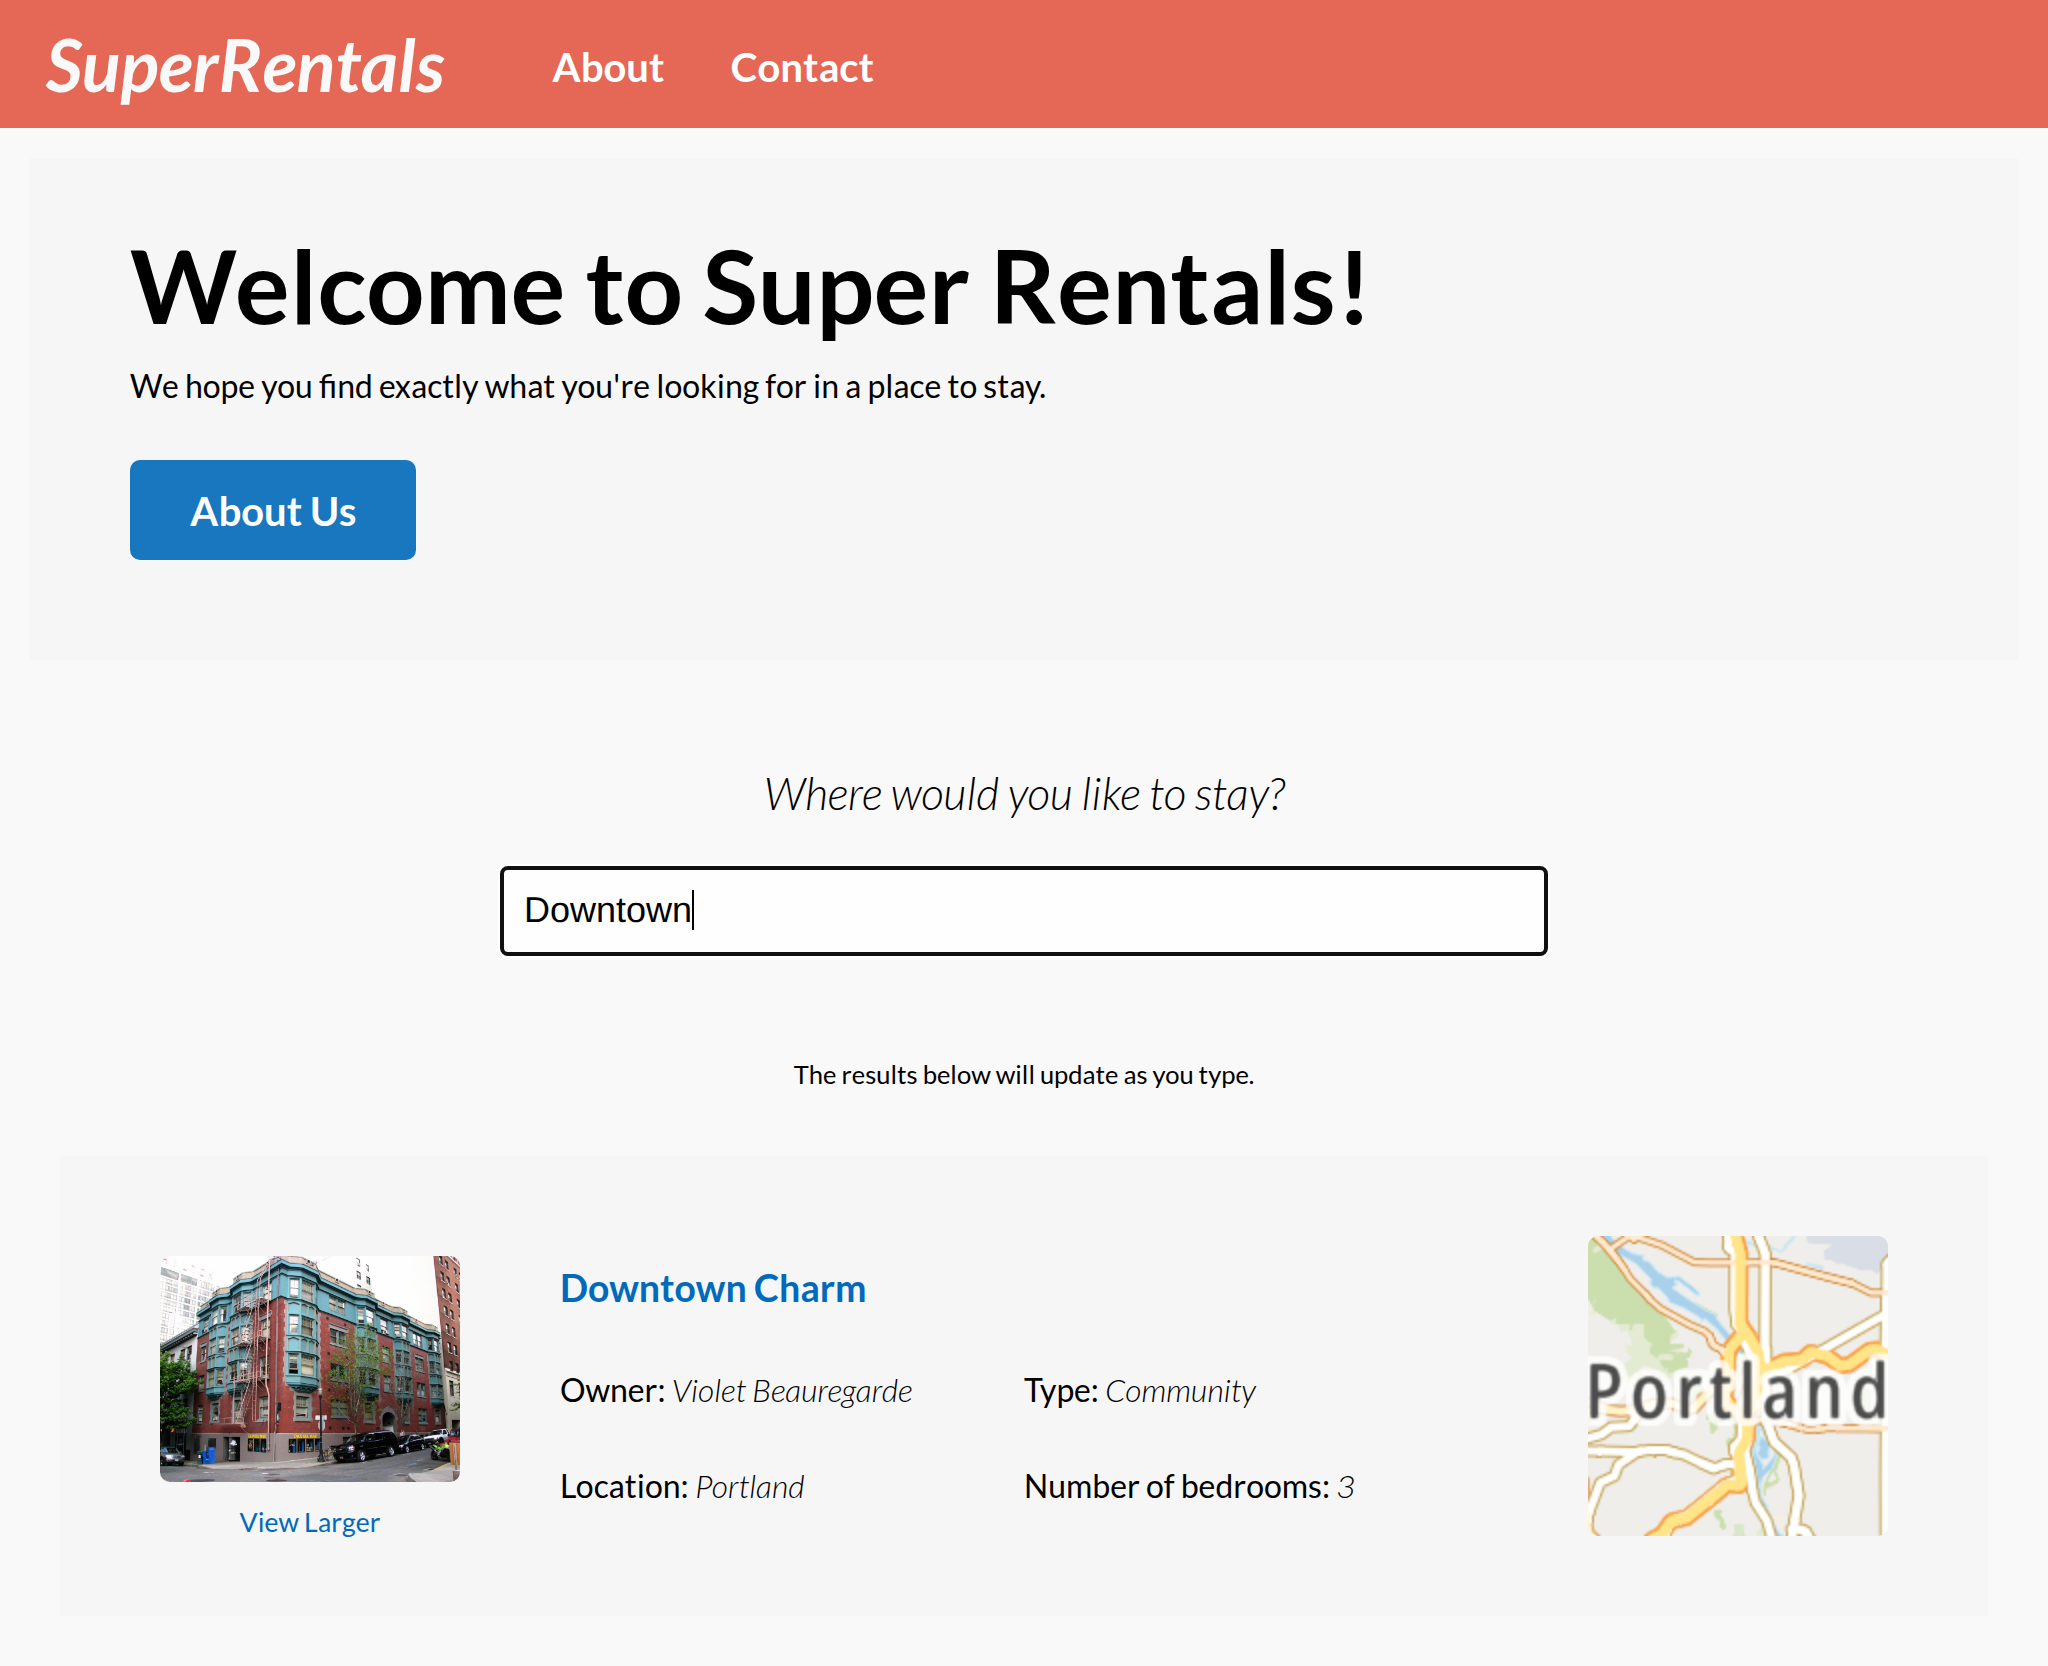
Task: Click the Portland location text
Action: tap(750, 1487)
